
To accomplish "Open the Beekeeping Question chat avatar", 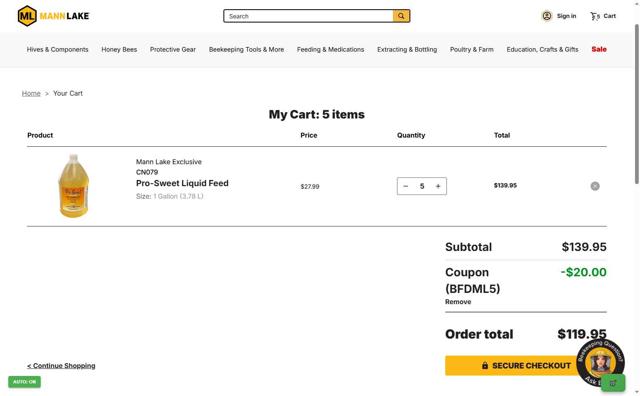I will [600, 362].
